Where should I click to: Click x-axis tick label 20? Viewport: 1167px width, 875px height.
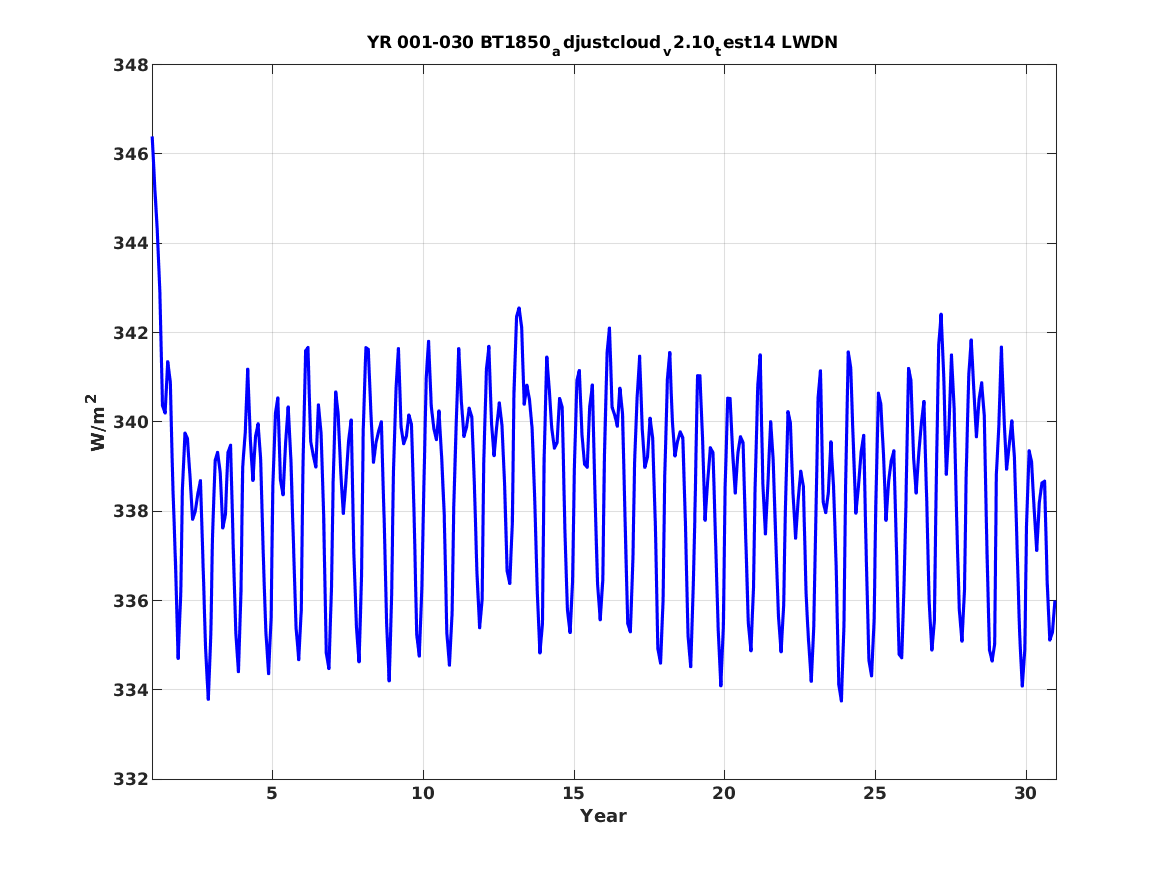tap(724, 794)
